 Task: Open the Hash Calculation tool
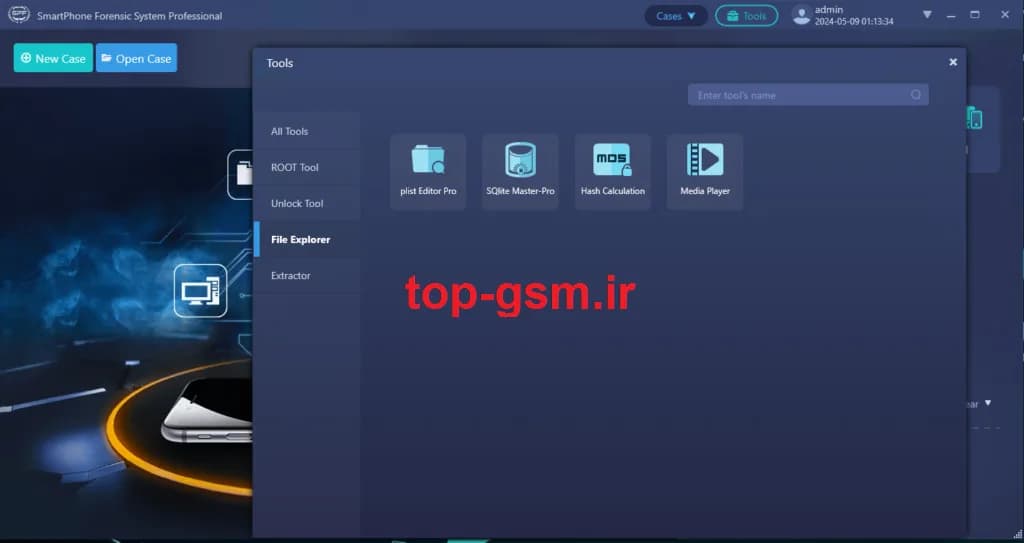pyautogui.click(x=613, y=171)
